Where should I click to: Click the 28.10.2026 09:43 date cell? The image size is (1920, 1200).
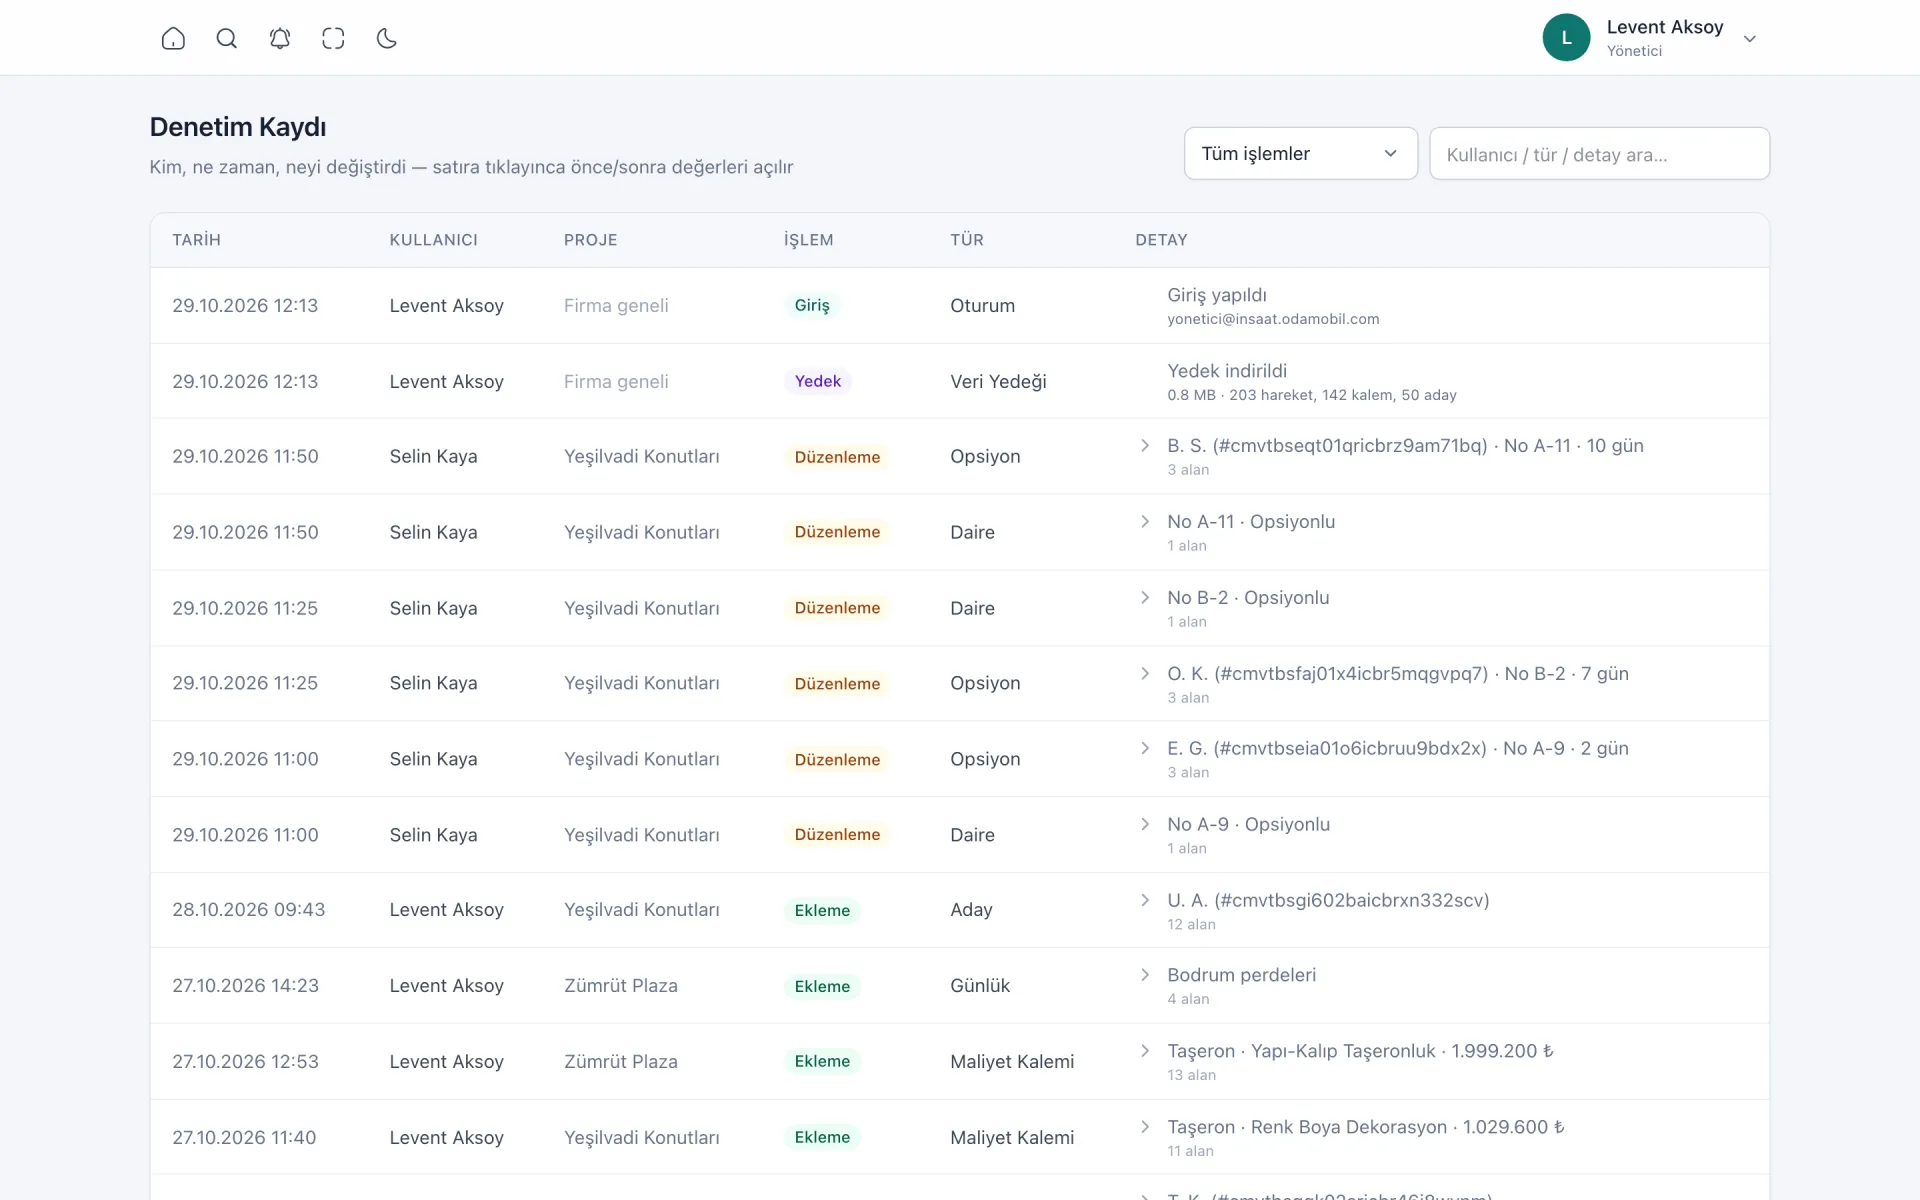248,910
